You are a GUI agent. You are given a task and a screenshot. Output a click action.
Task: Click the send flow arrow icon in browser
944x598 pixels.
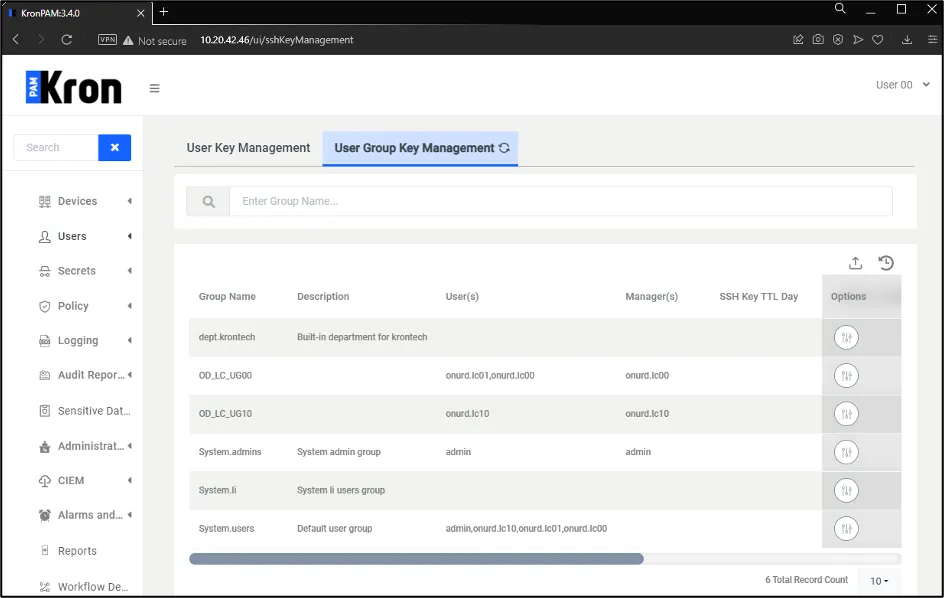858,40
